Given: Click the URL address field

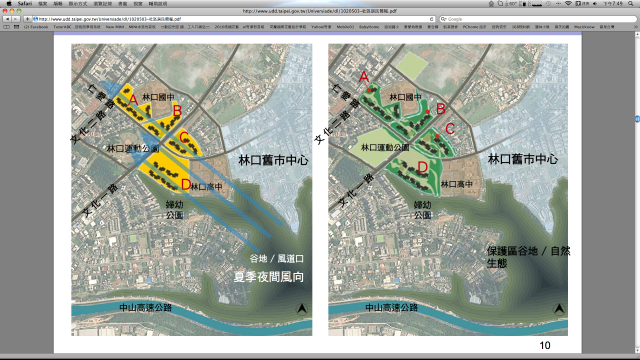Looking at the screenshot, I should click(233, 19).
